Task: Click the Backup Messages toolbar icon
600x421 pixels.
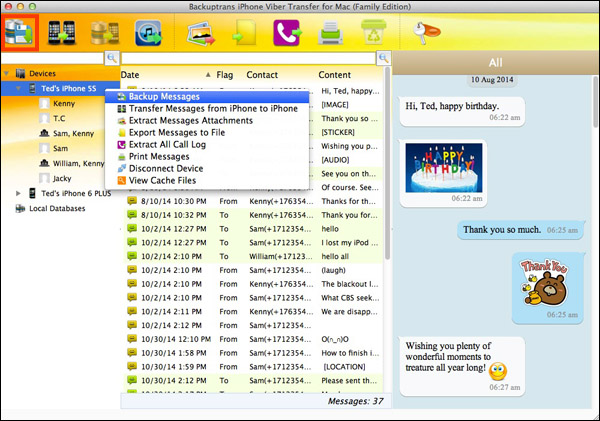Action: 19,33
